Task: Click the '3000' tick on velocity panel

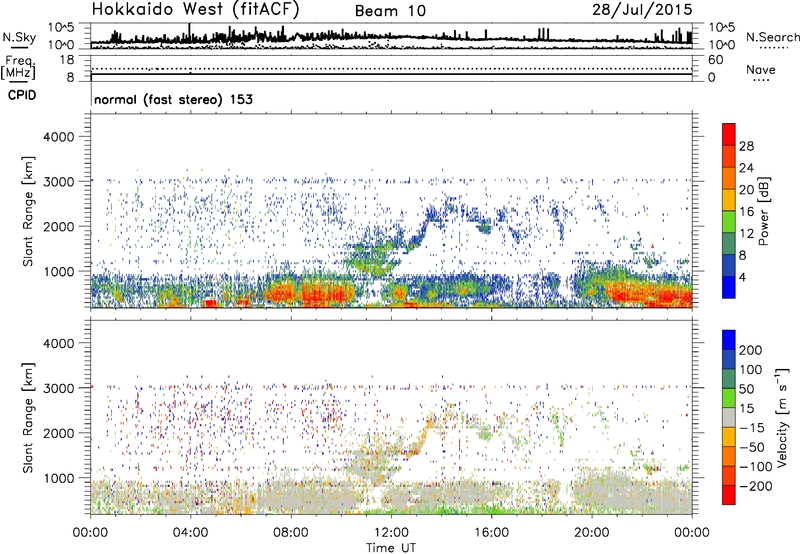Action: [x=59, y=388]
